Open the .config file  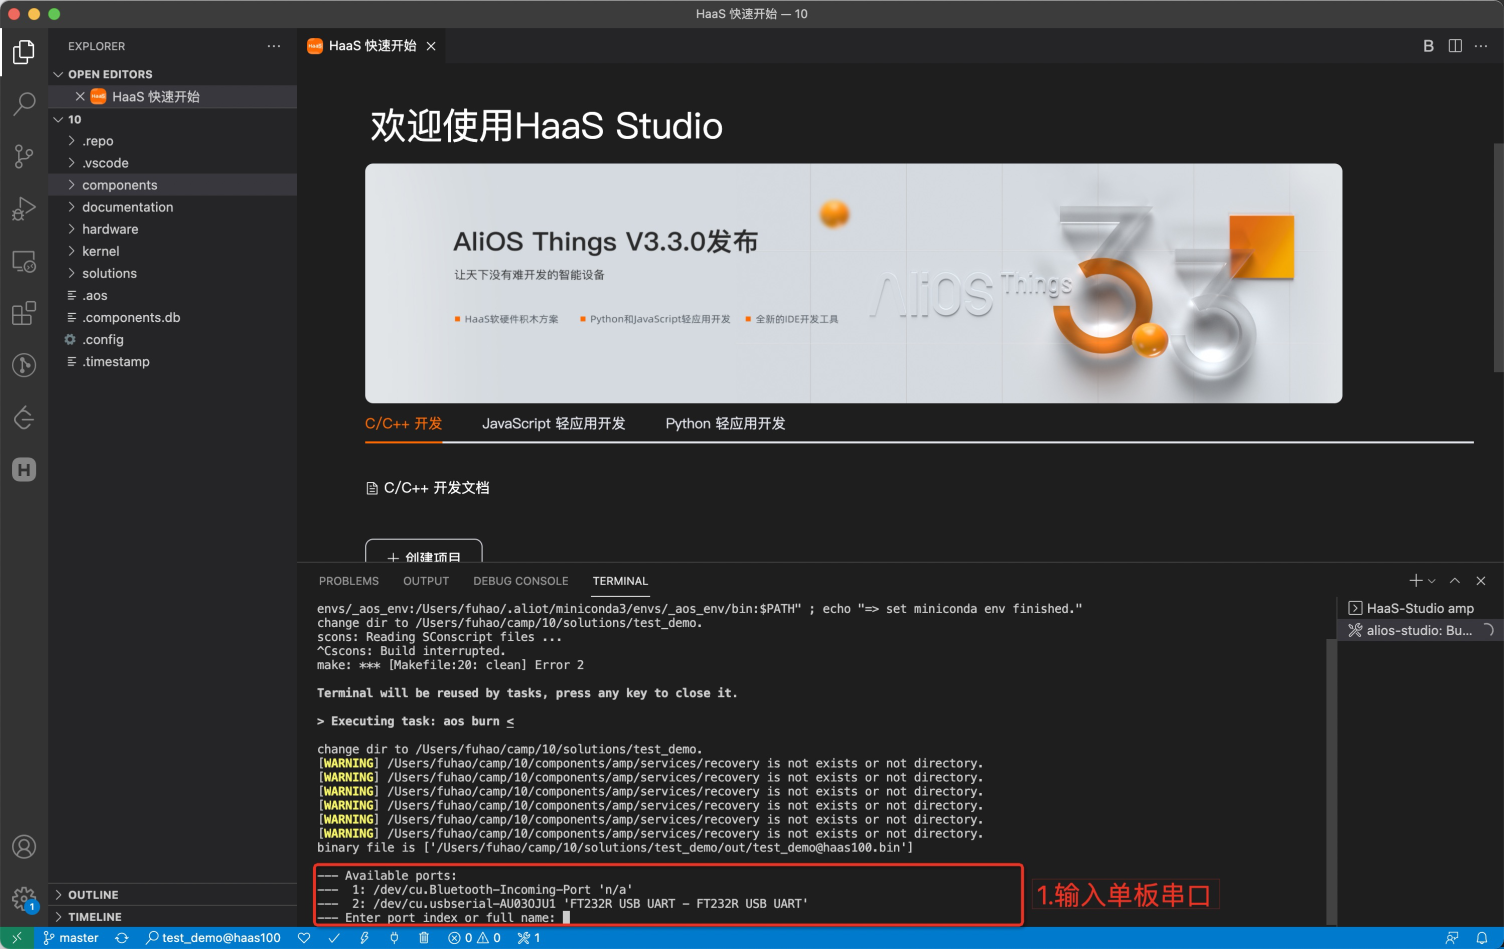coord(172,339)
